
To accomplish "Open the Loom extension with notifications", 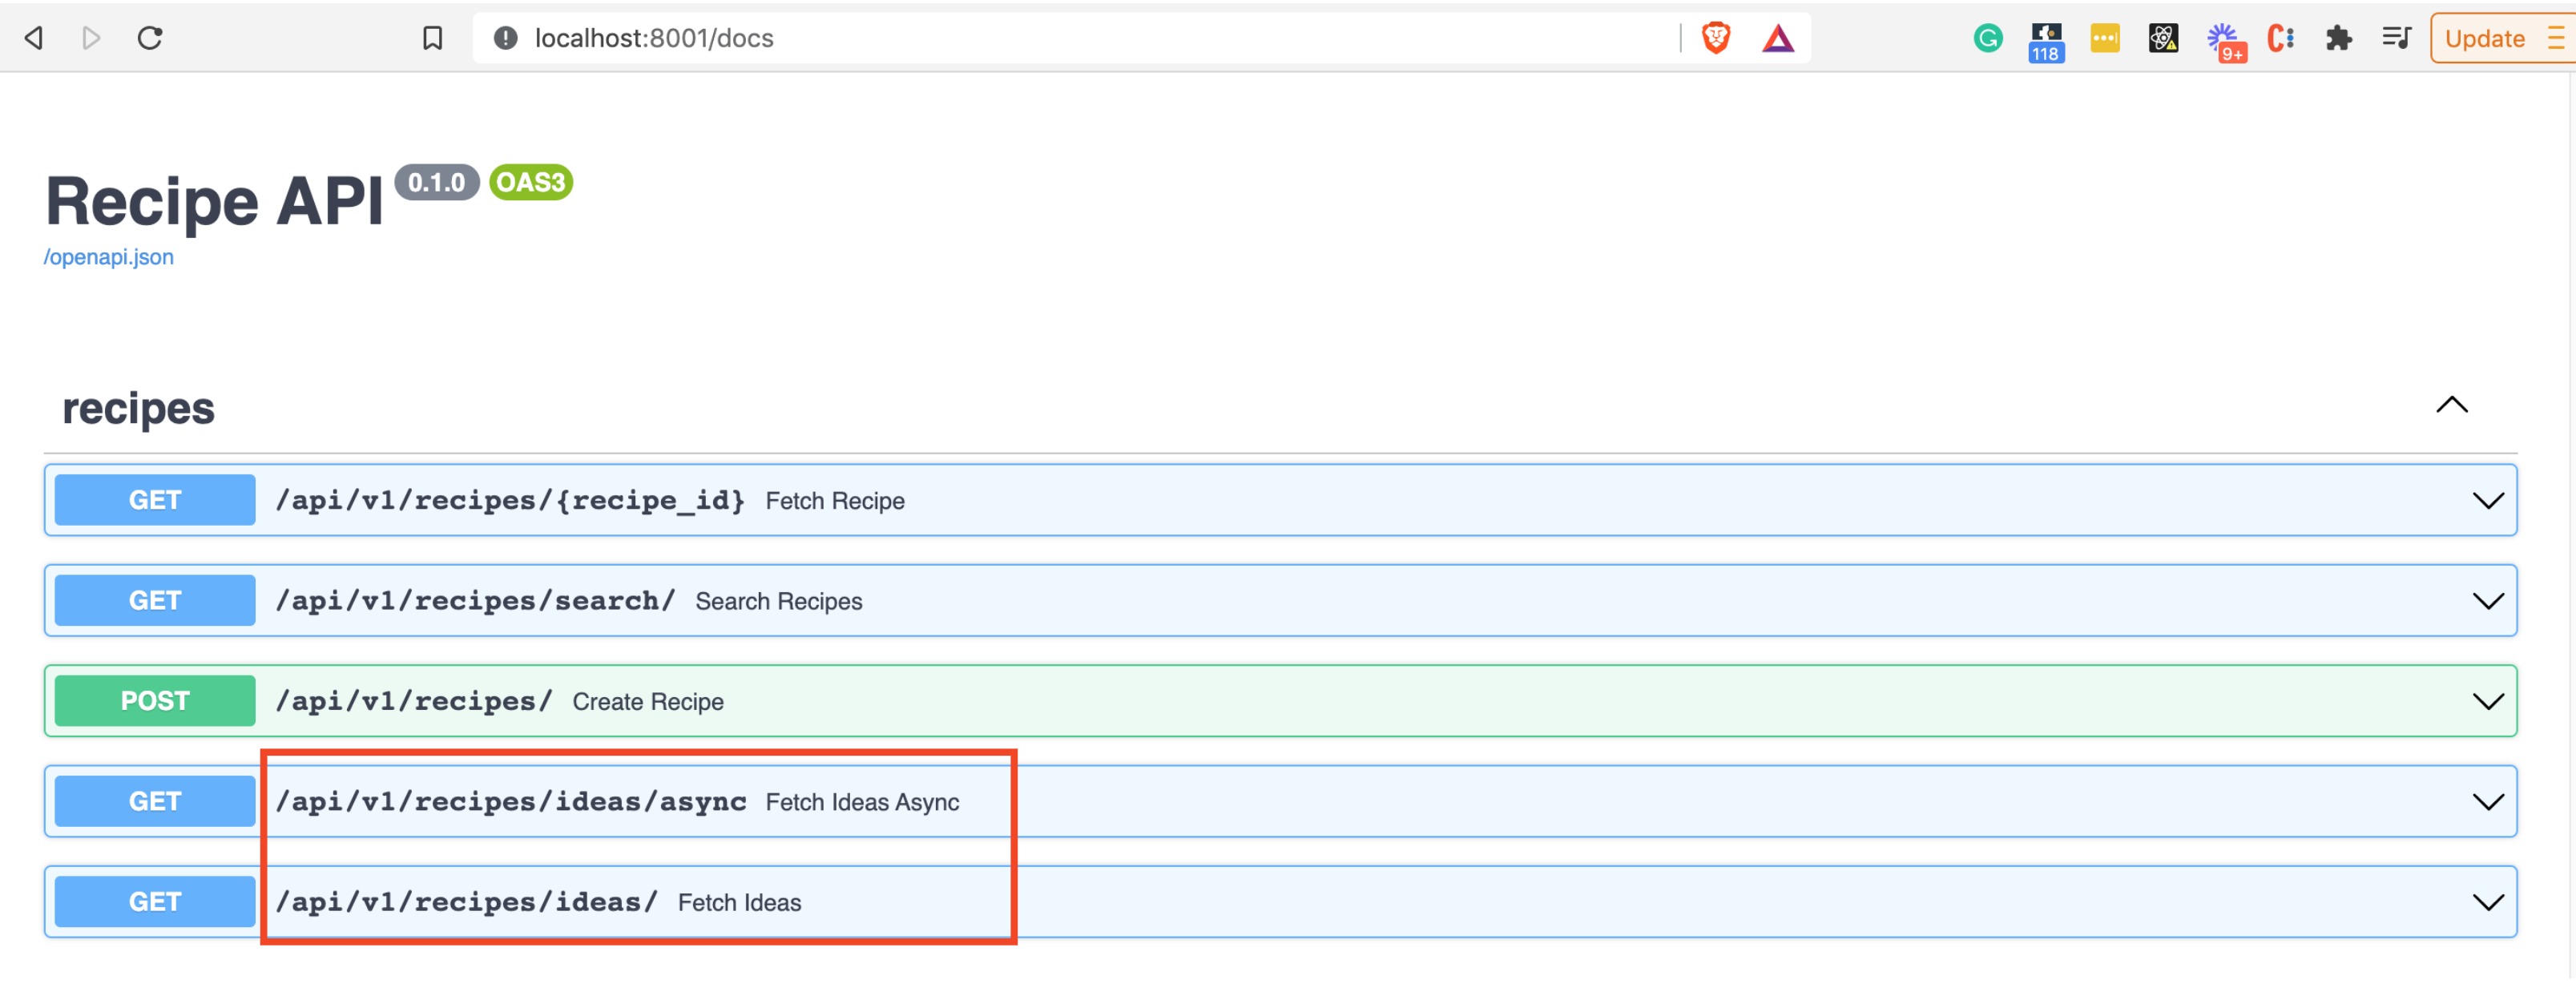I will (2225, 38).
